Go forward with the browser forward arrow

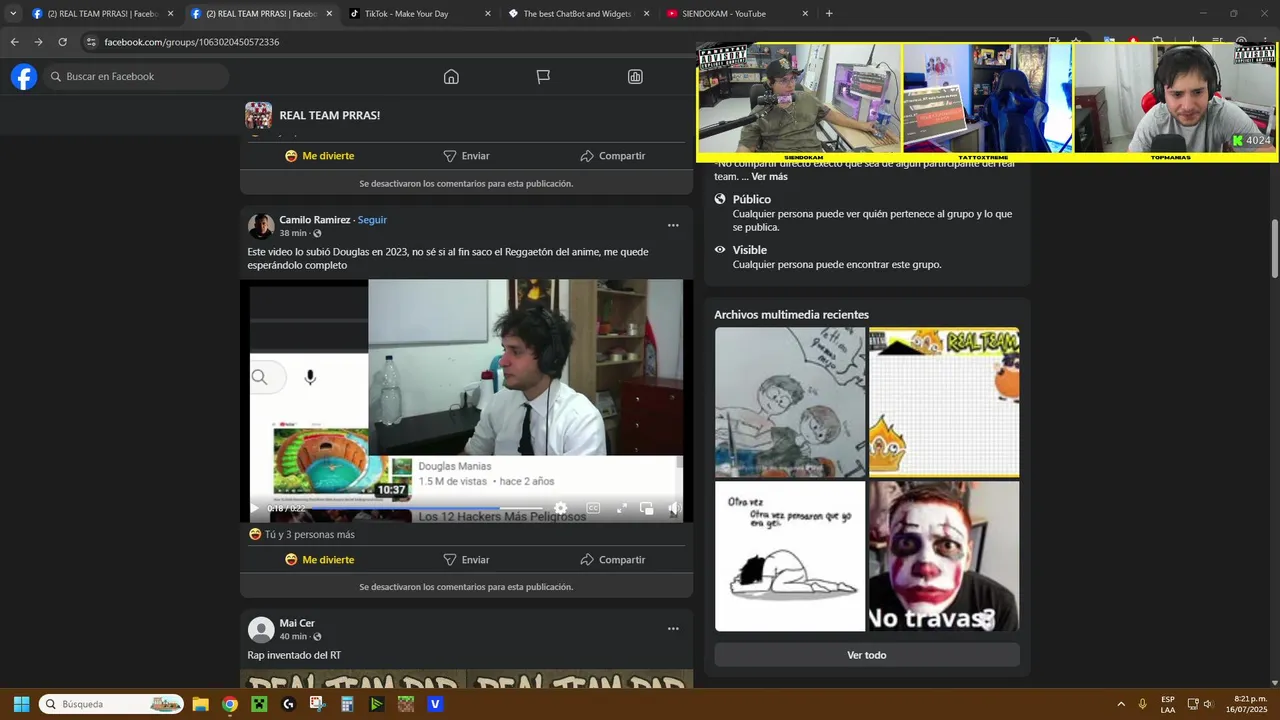[38, 42]
